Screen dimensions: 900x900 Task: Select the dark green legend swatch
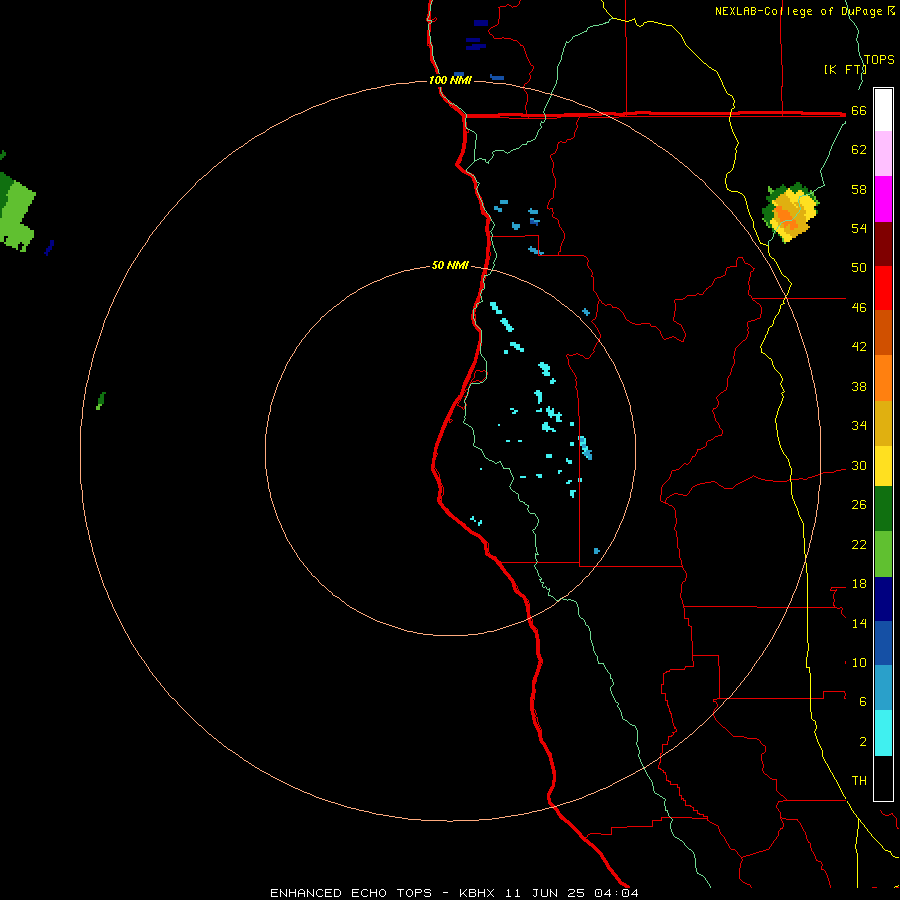pos(883,509)
